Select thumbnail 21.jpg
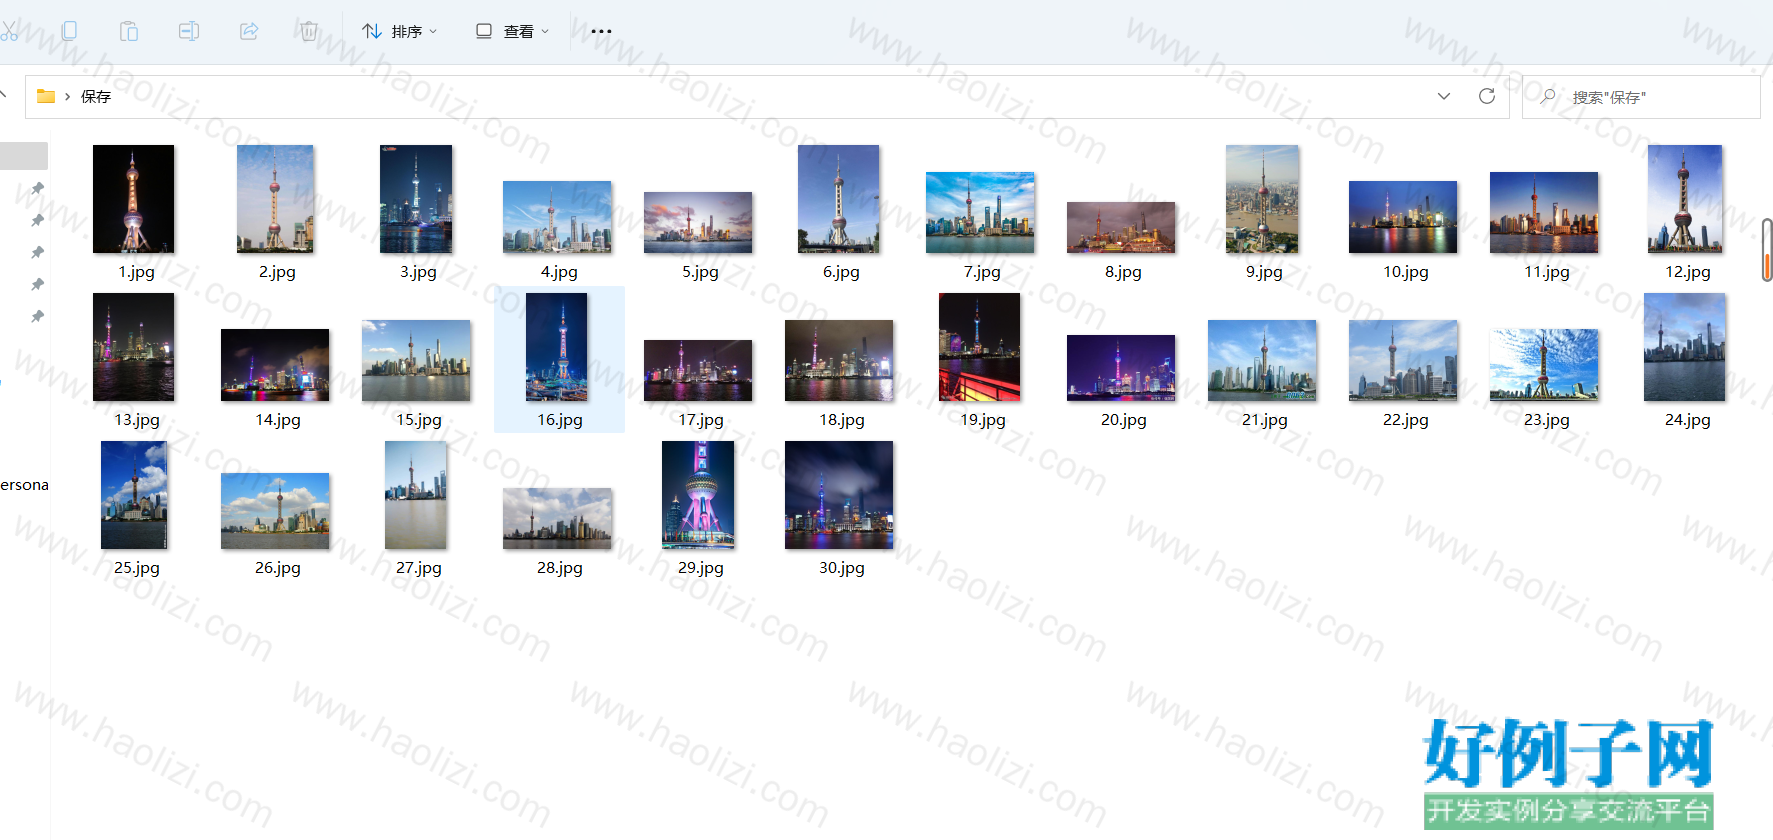Screen dimensions: 1773x840 (1262, 361)
